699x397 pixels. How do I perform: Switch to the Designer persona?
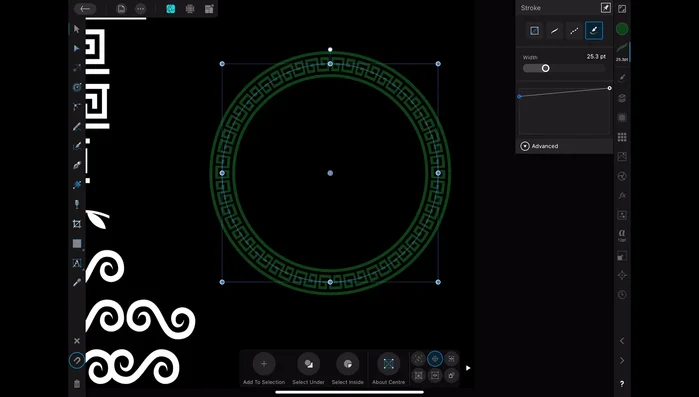point(170,8)
